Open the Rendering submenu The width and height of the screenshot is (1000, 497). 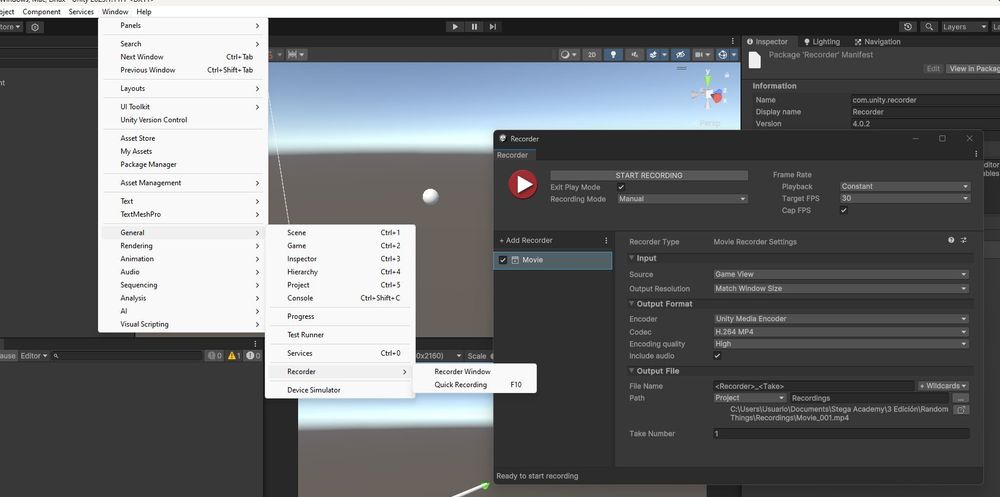tap(183, 246)
